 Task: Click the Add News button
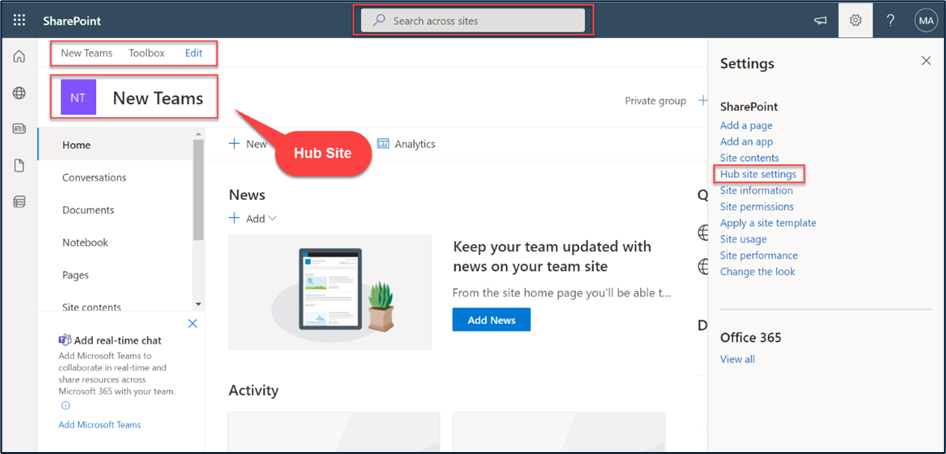pyautogui.click(x=492, y=320)
